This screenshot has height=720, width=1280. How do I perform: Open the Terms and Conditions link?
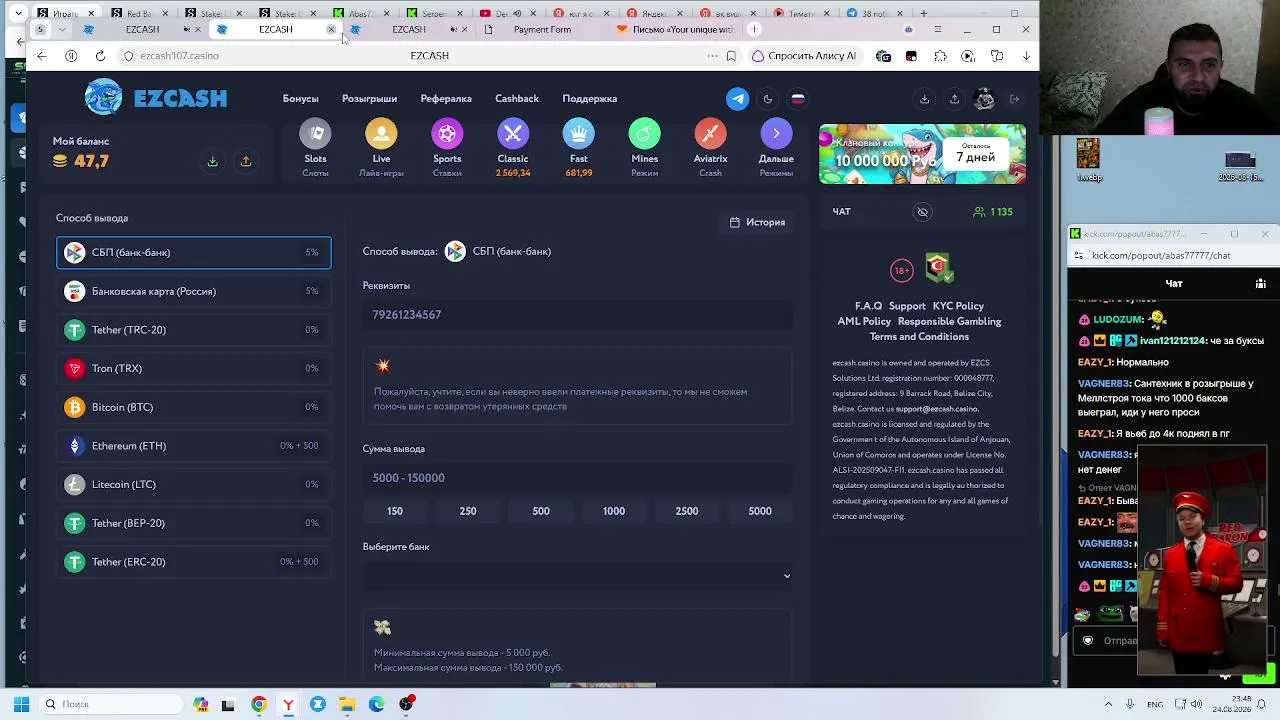click(x=919, y=336)
